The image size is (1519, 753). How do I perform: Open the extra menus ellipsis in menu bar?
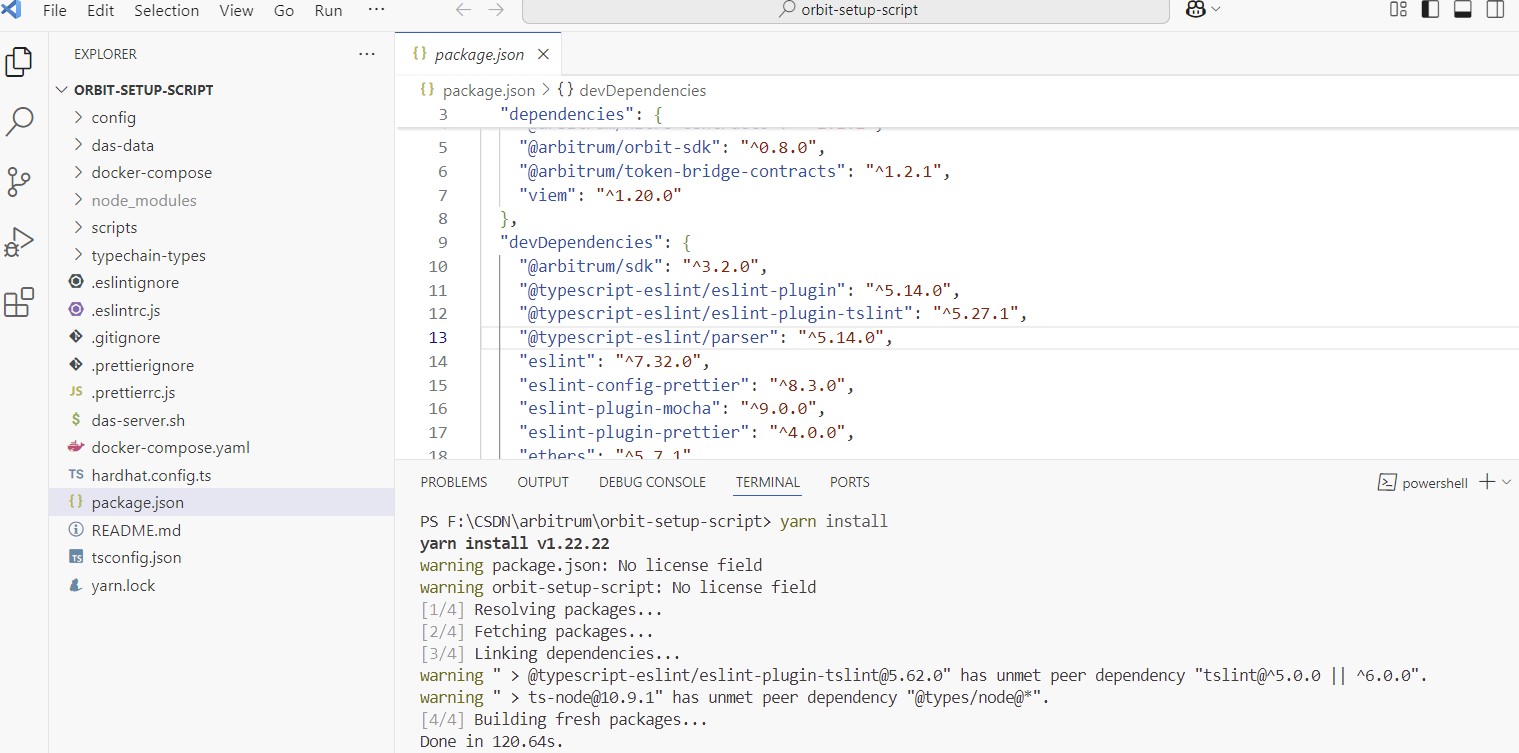[x=376, y=10]
